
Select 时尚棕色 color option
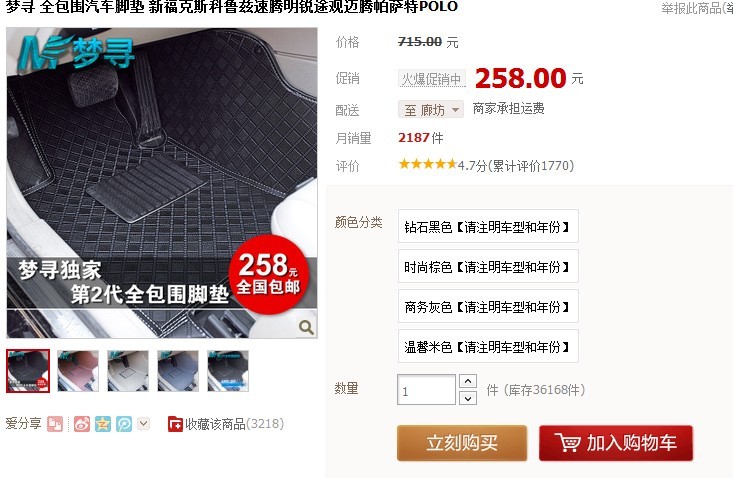[488, 266]
